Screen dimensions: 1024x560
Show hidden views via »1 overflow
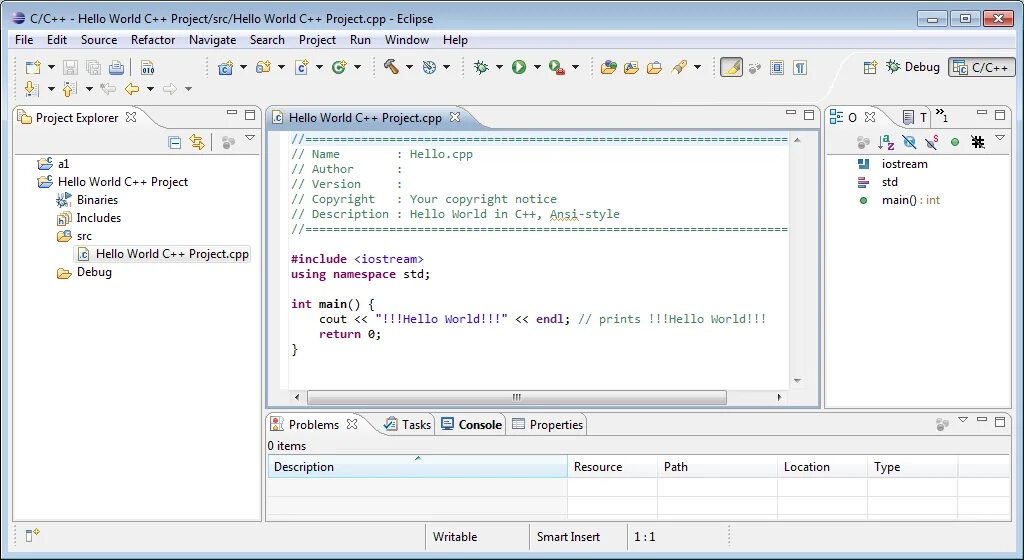942,116
